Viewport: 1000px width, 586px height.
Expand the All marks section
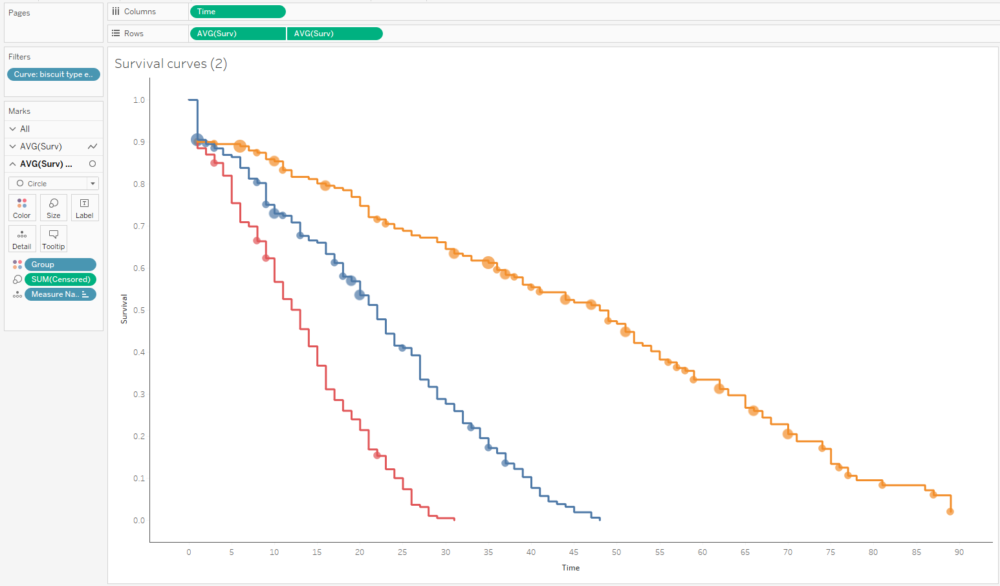tap(13, 129)
